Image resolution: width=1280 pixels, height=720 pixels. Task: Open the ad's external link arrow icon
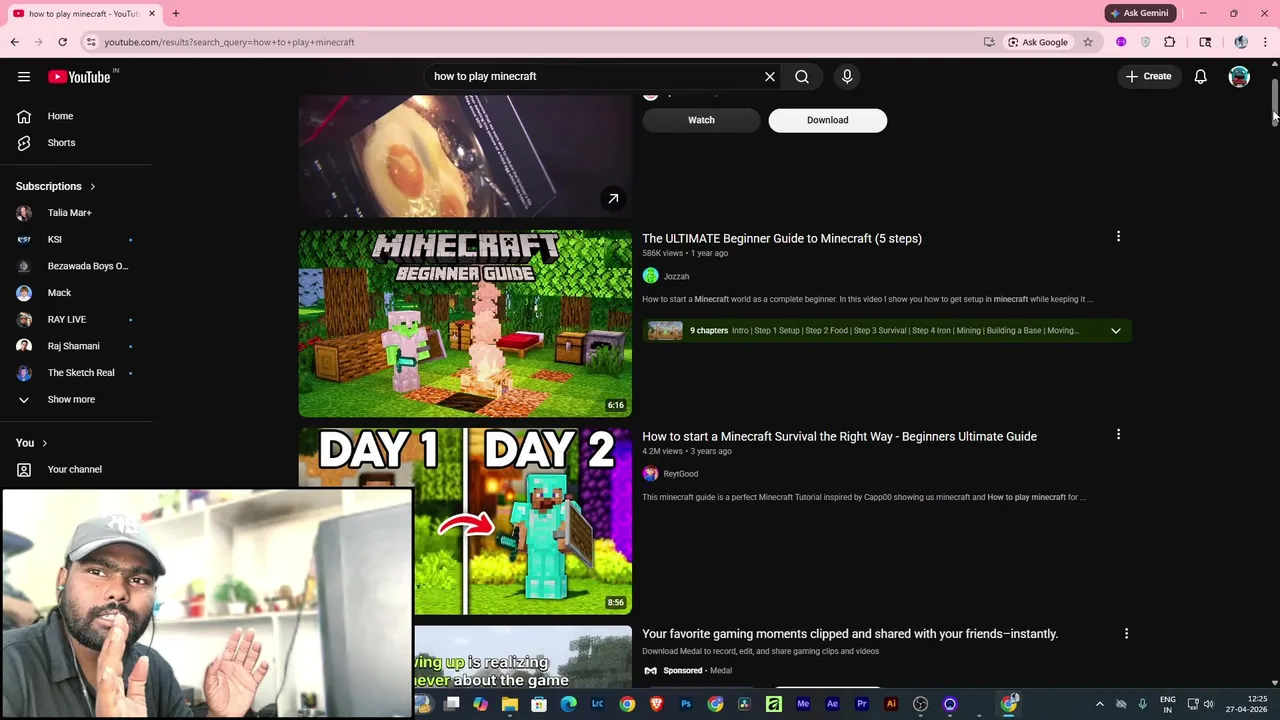click(x=613, y=198)
